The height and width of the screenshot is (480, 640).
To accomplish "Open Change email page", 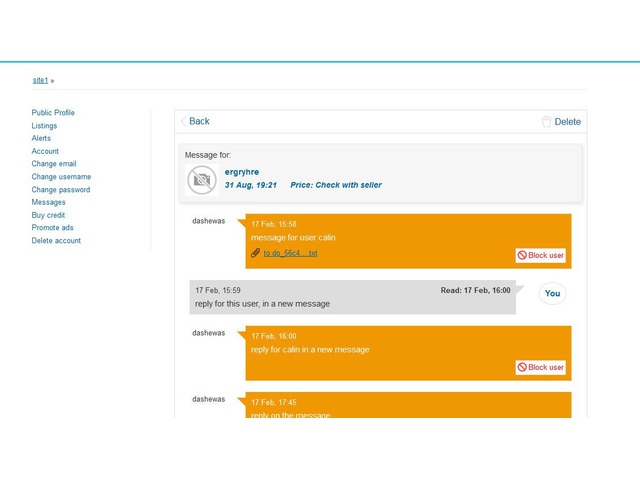I will coord(54,164).
